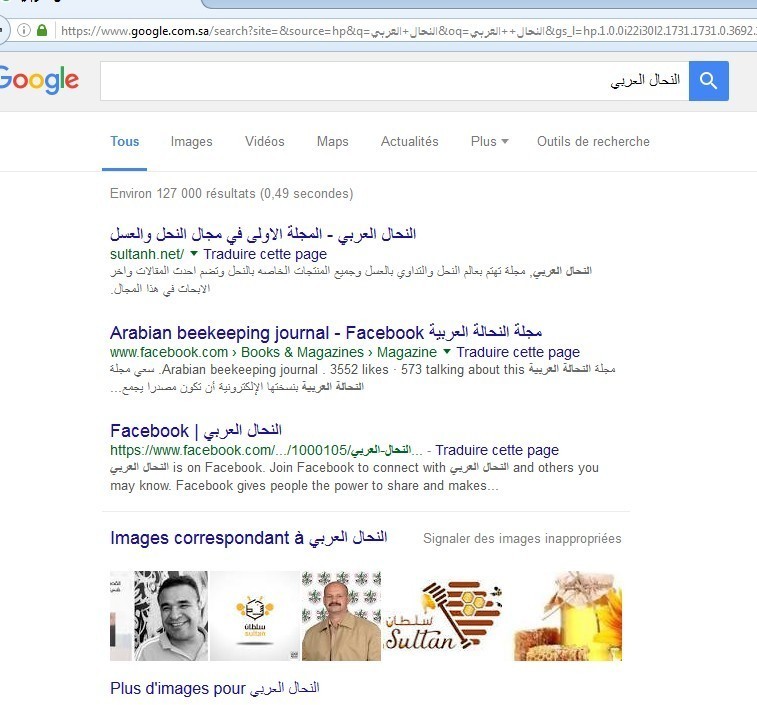Click the browser address bar URL
Image resolution: width=757 pixels, height=705 pixels.
pyautogui.click(x=406, y=31)
